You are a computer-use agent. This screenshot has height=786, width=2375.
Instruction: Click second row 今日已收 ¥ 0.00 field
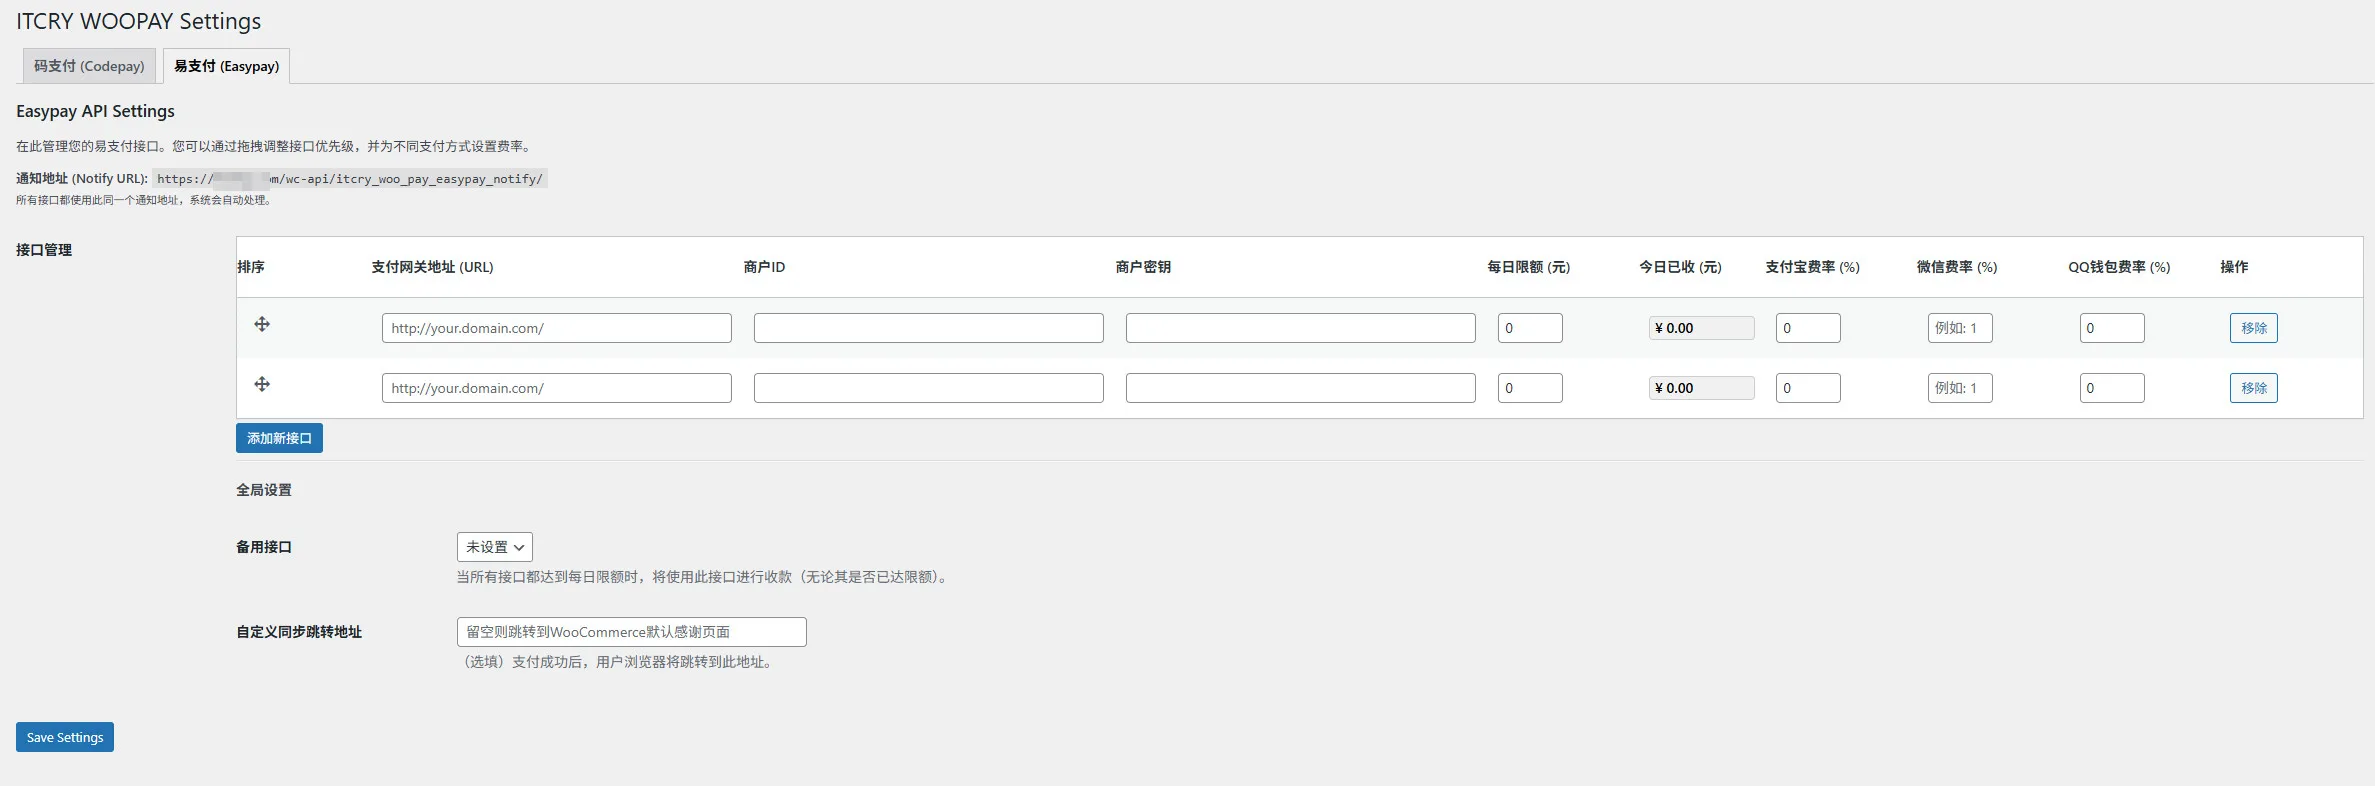pyautogui.click(x=1702, y=388)
